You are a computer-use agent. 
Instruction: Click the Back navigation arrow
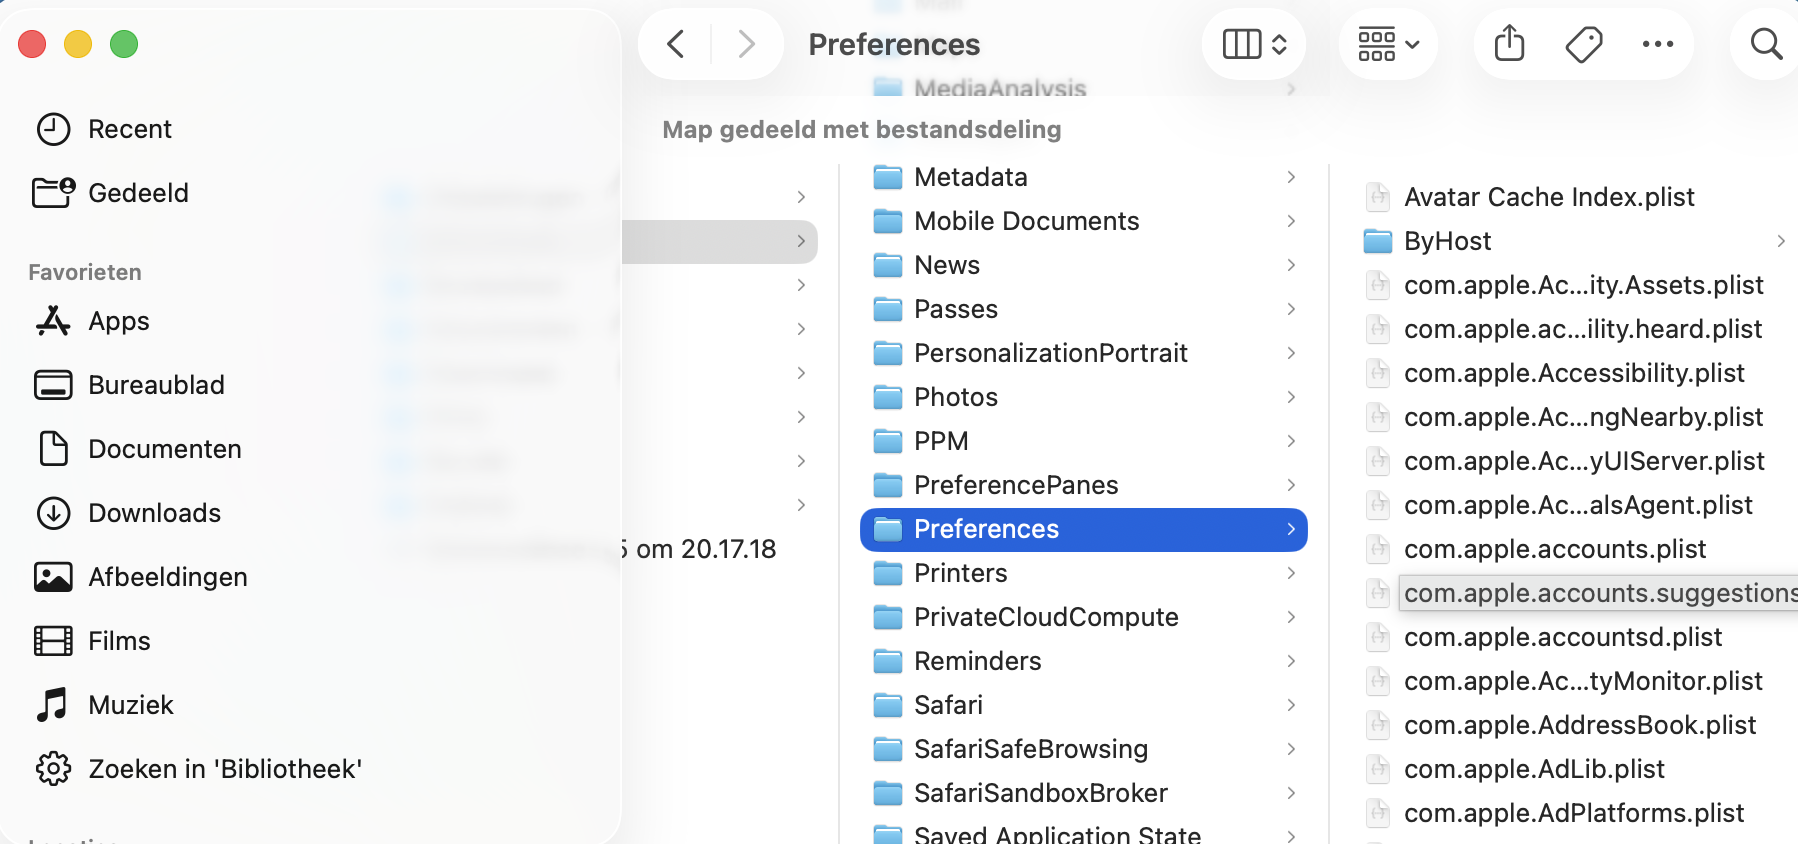[x=675, y=44]
